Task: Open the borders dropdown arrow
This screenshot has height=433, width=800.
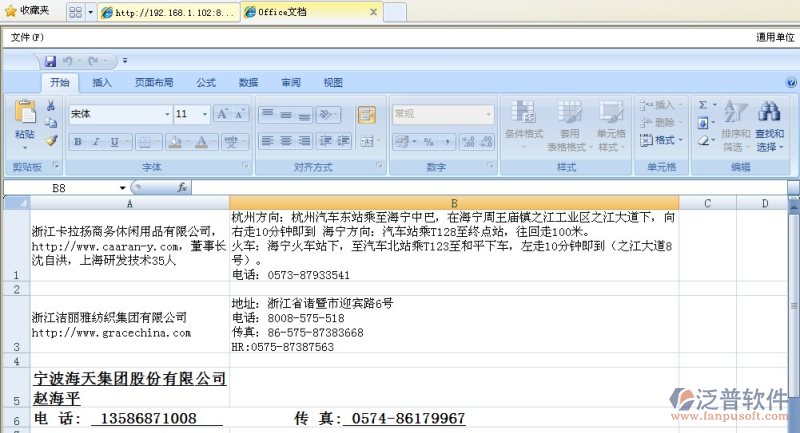Action: 158,142
